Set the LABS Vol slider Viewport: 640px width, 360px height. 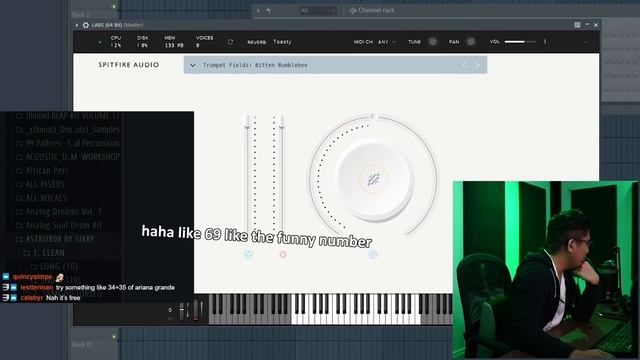pyautogui.click(x=520, y=42)
